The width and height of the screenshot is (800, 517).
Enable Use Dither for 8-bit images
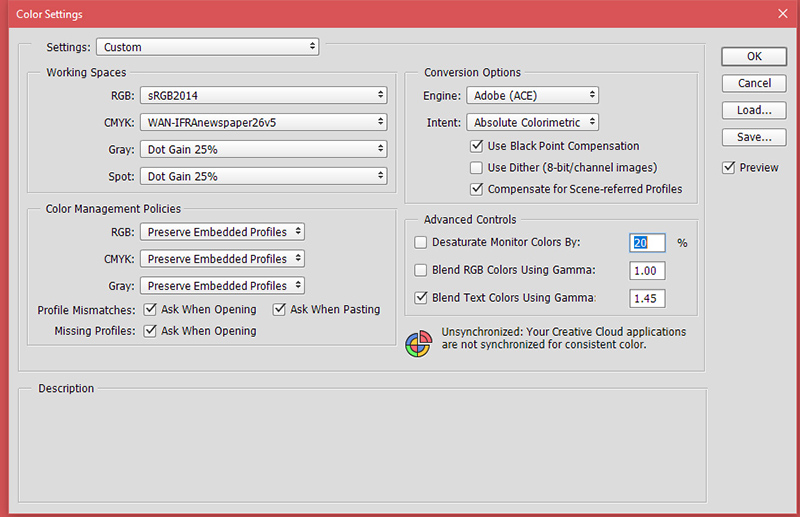477,168
